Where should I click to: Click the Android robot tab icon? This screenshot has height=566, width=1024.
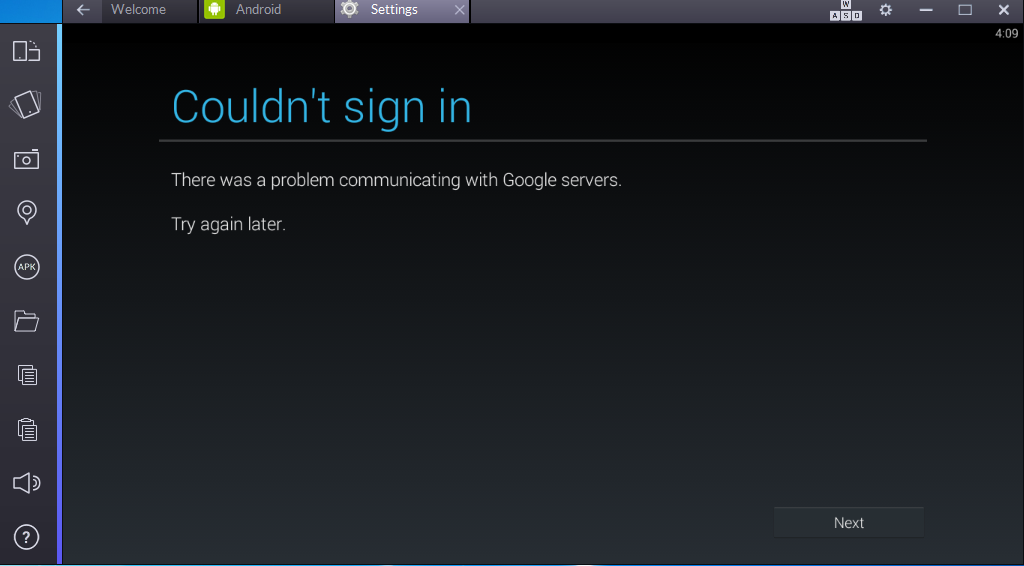pyautogui.click(x=214, y=9)
